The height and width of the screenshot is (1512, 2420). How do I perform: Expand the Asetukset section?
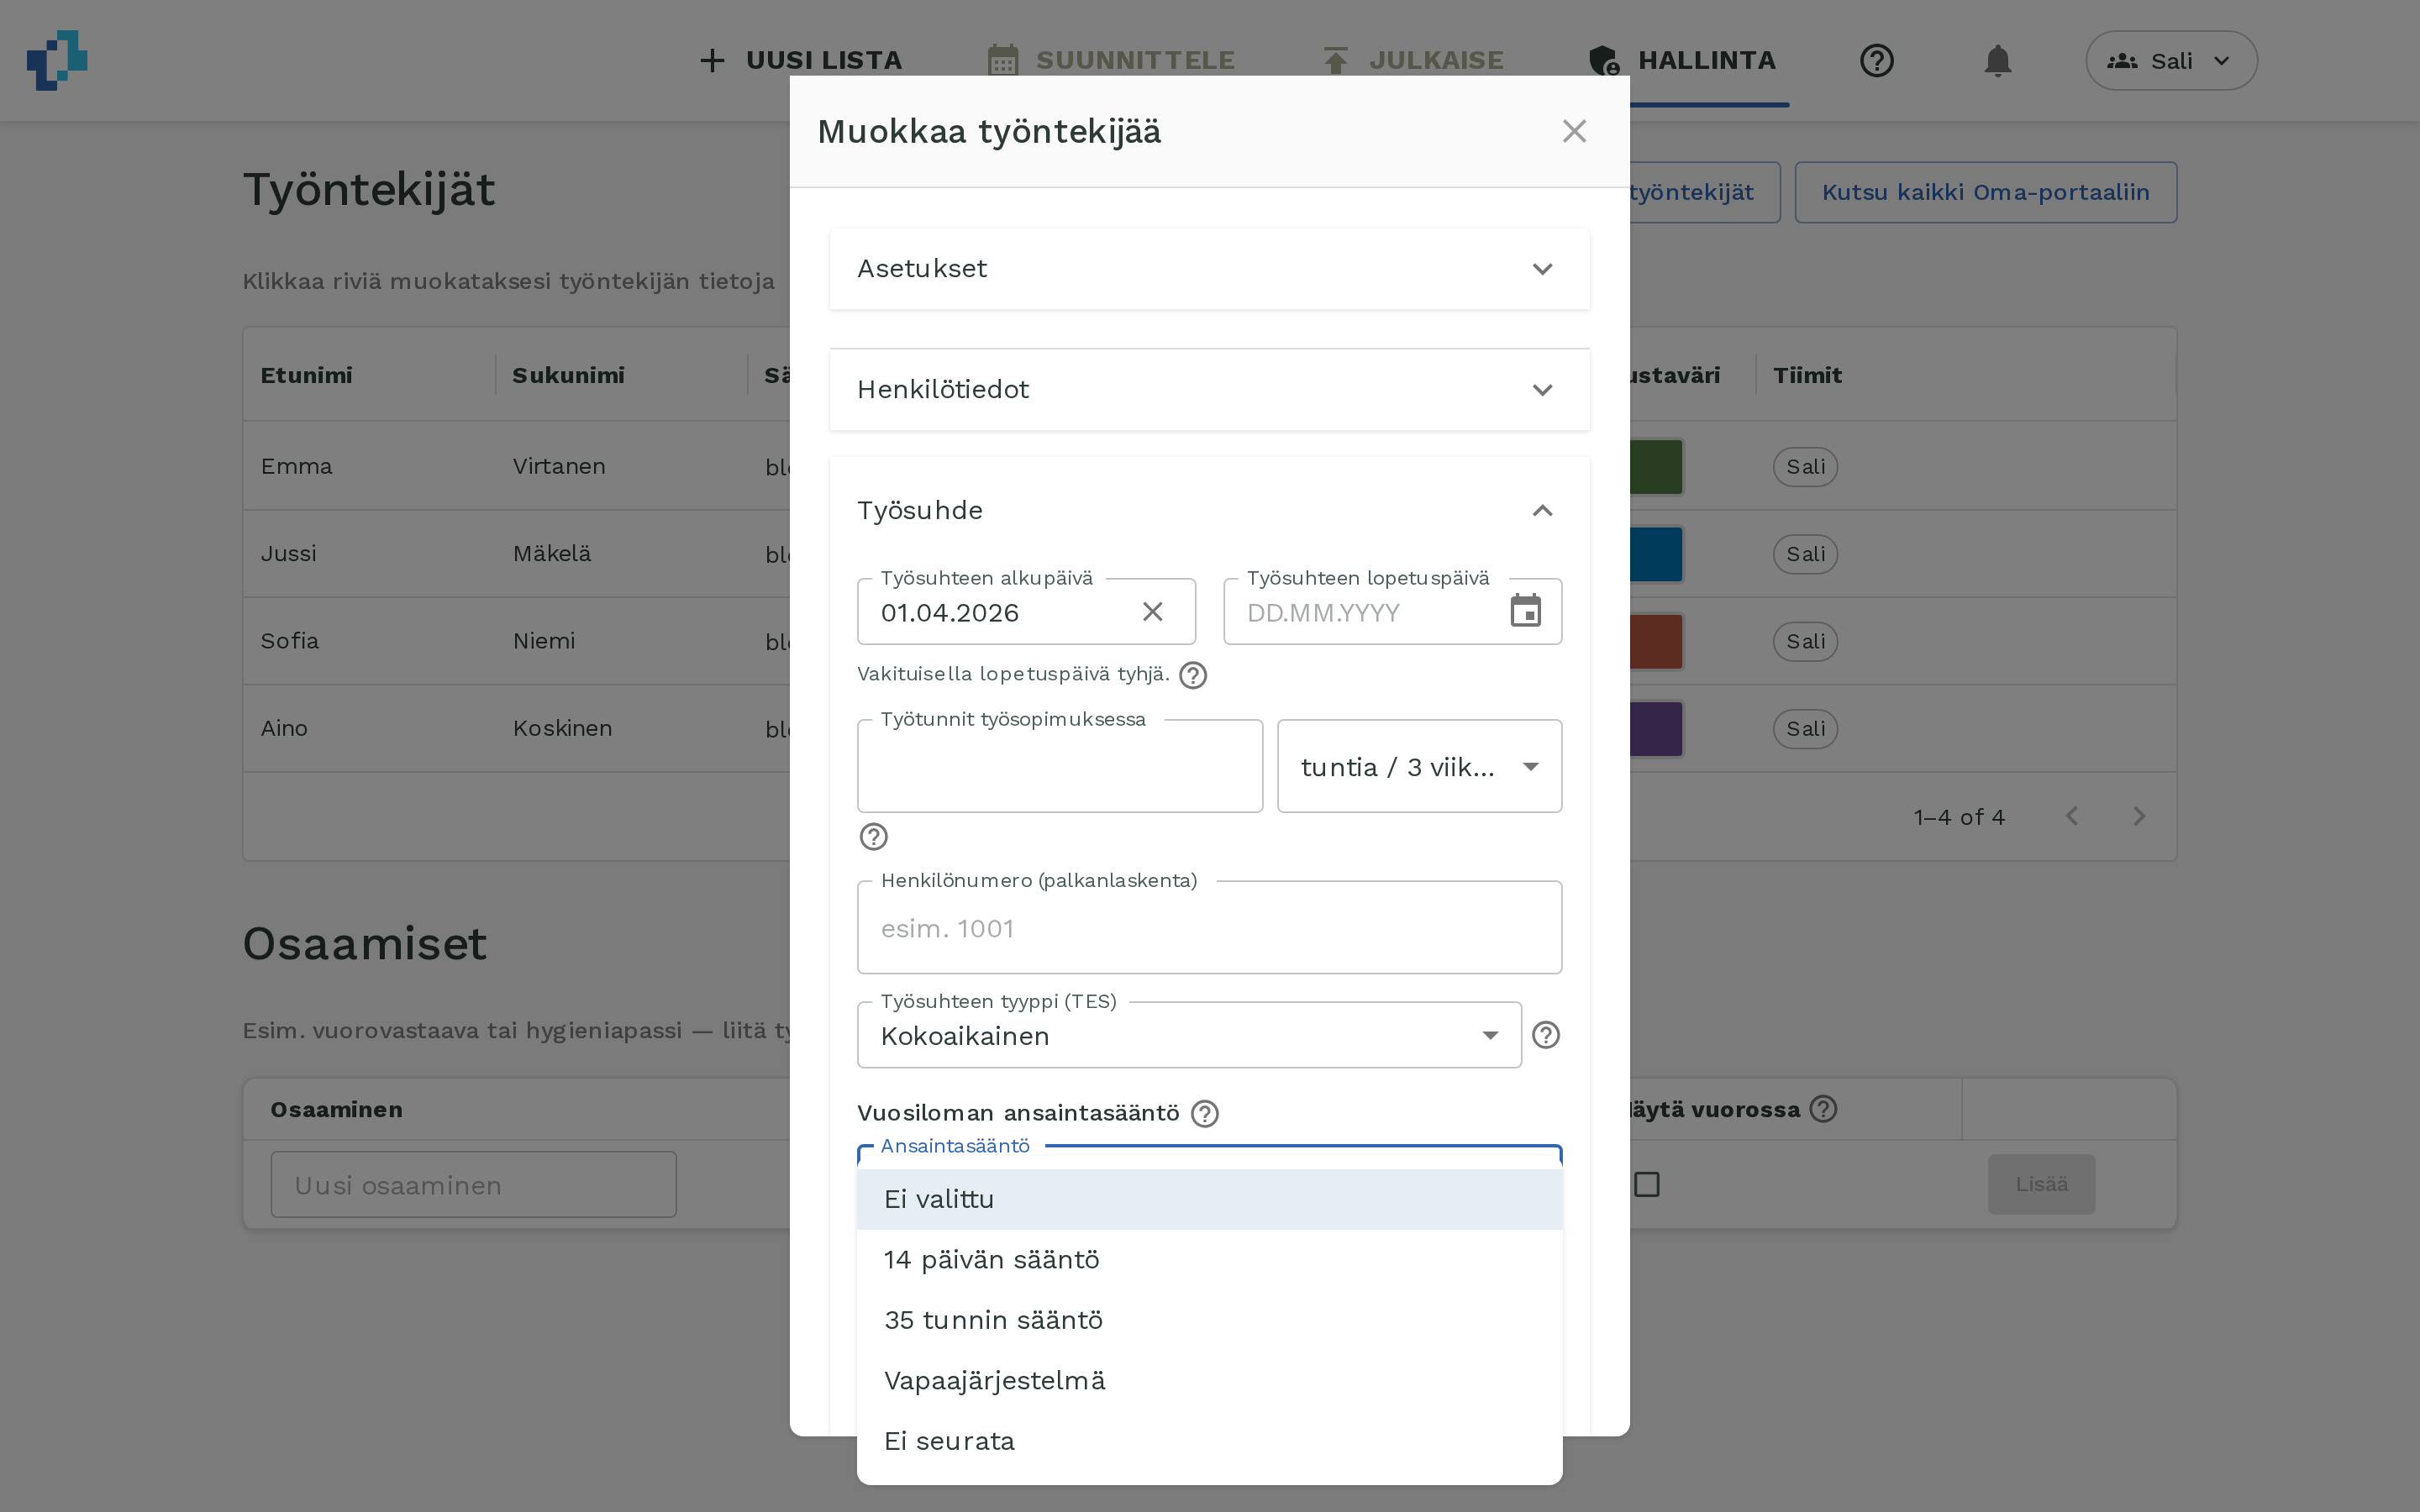[1209, 269]
